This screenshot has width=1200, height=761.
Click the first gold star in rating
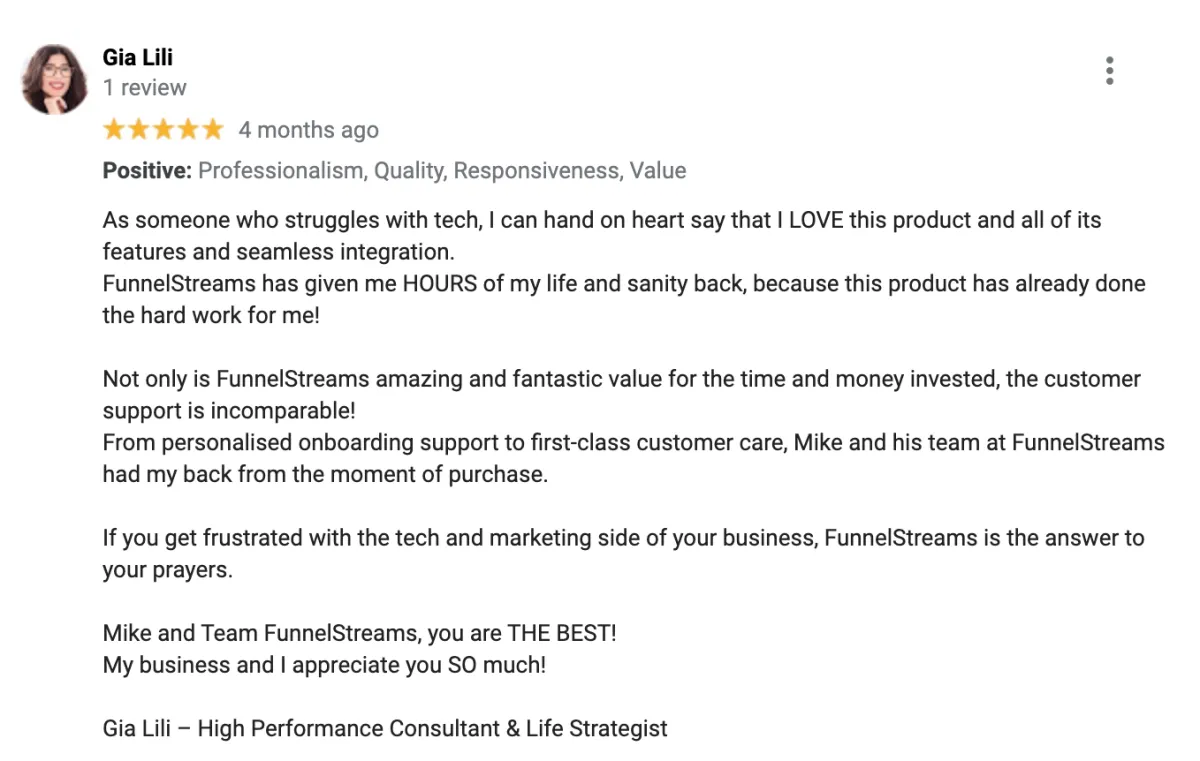114,129
